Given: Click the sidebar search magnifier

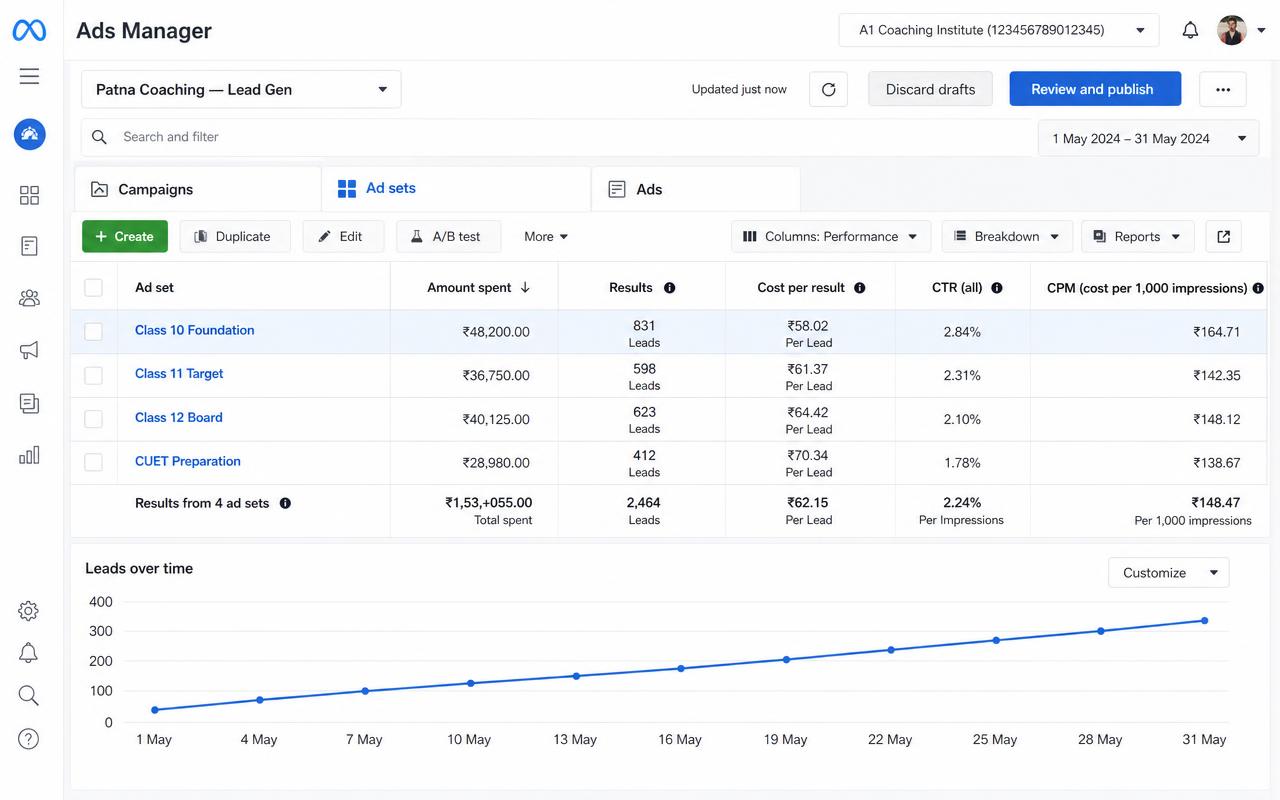Looking at the screenshot, I should (x=29, y=696).
